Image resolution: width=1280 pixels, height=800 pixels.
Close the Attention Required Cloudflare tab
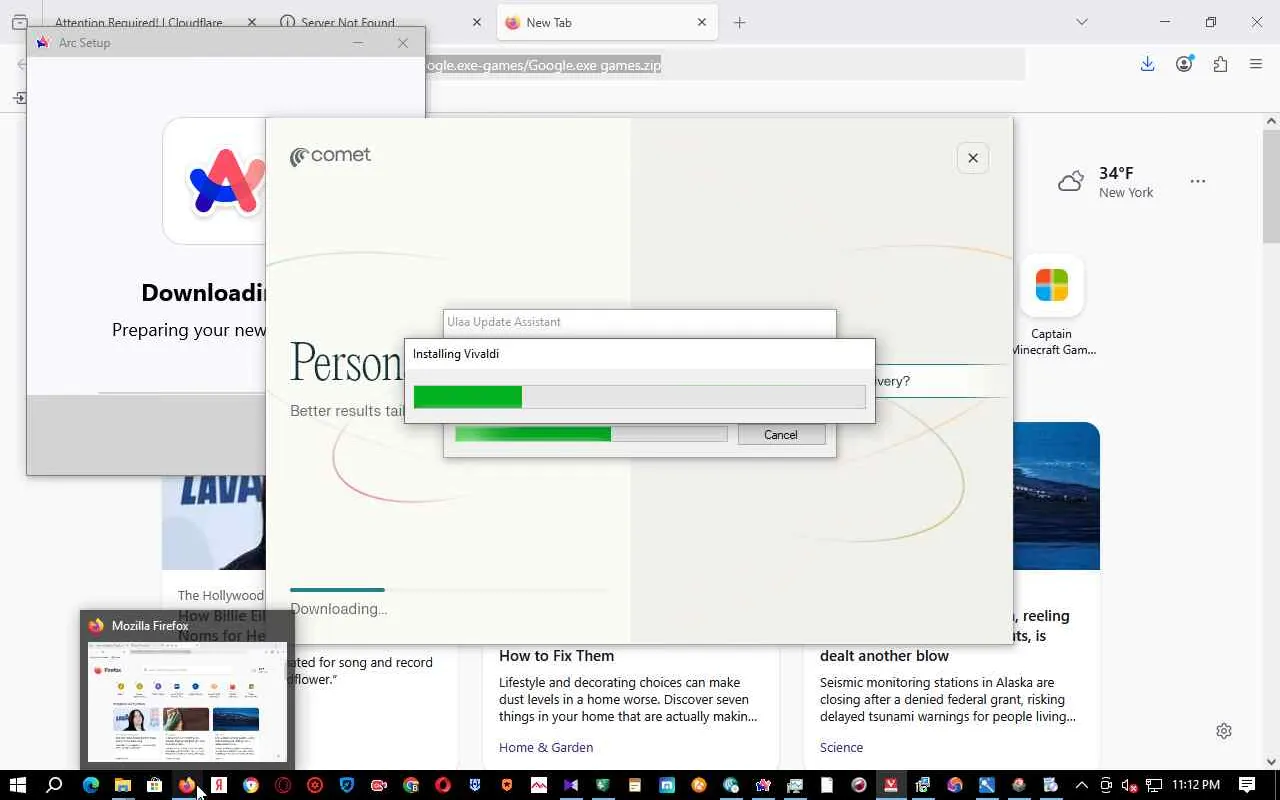pos(251,22)
